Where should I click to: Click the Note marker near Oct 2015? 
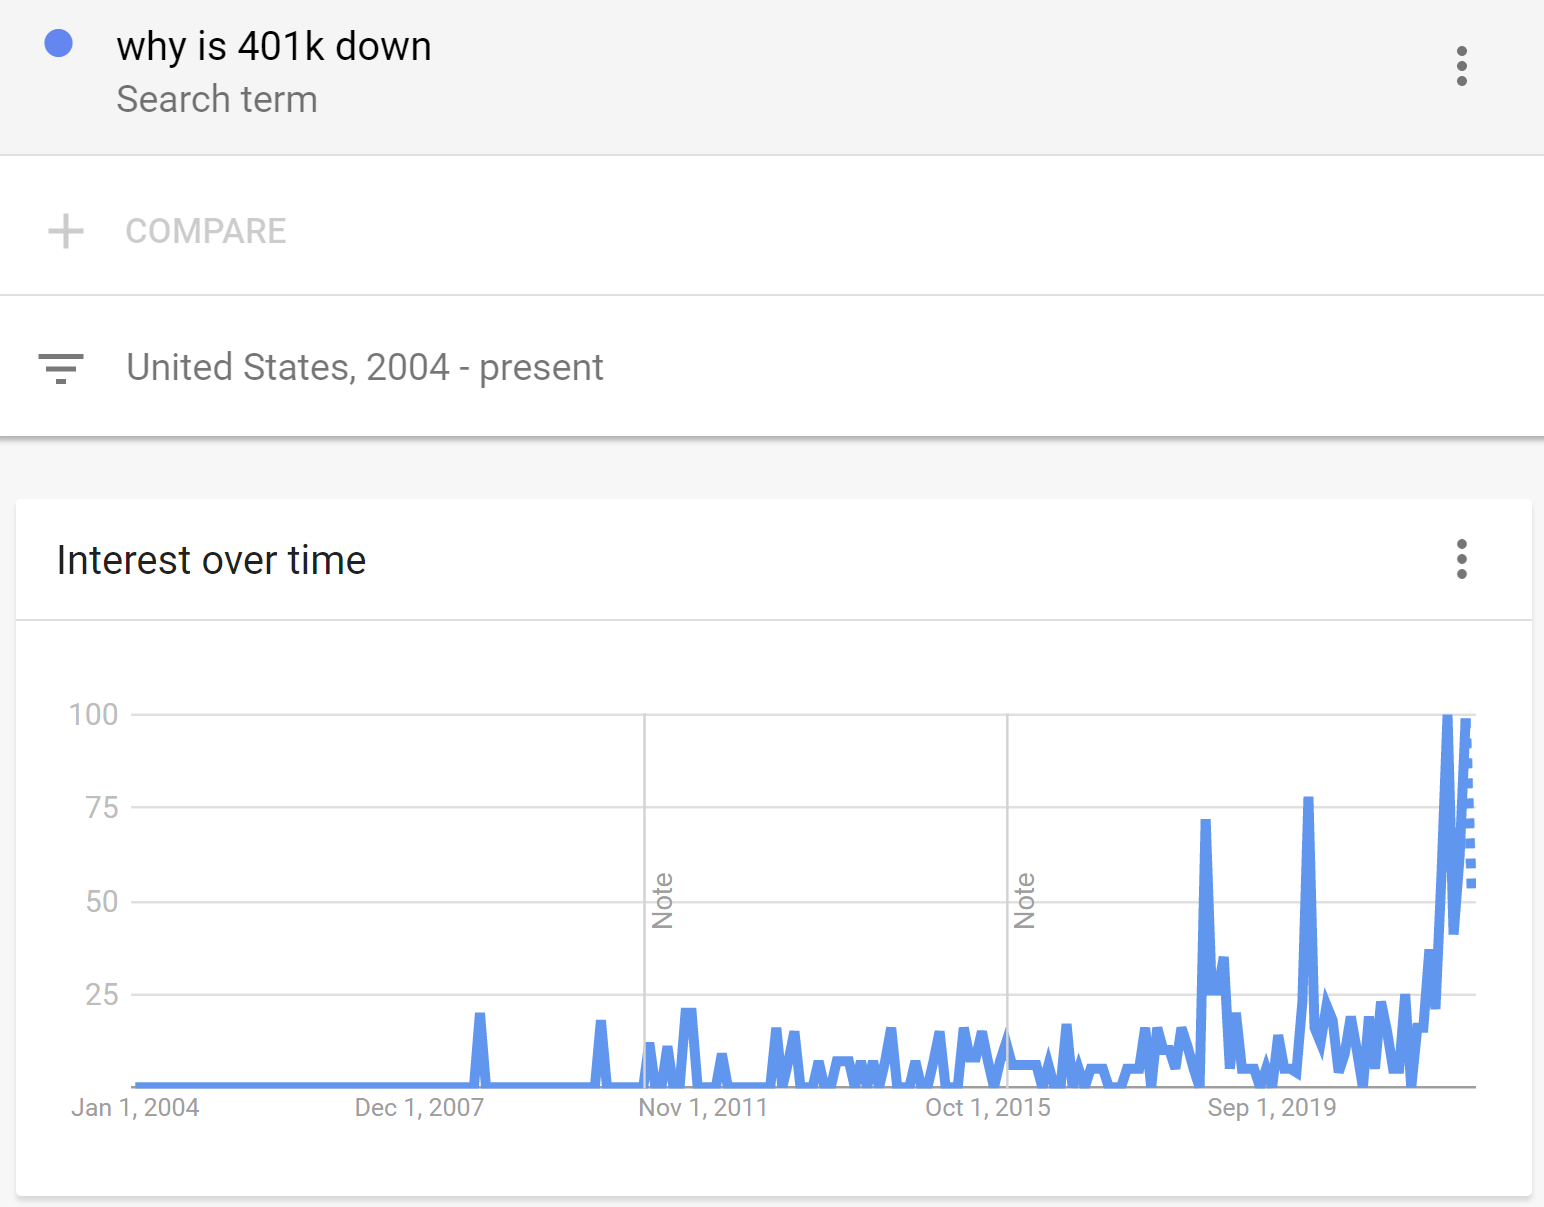(1024, 901)
